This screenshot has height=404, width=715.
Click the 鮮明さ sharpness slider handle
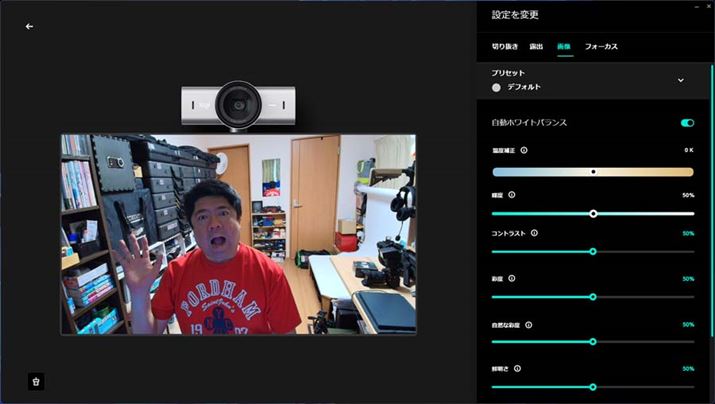(x=593, y=386)
